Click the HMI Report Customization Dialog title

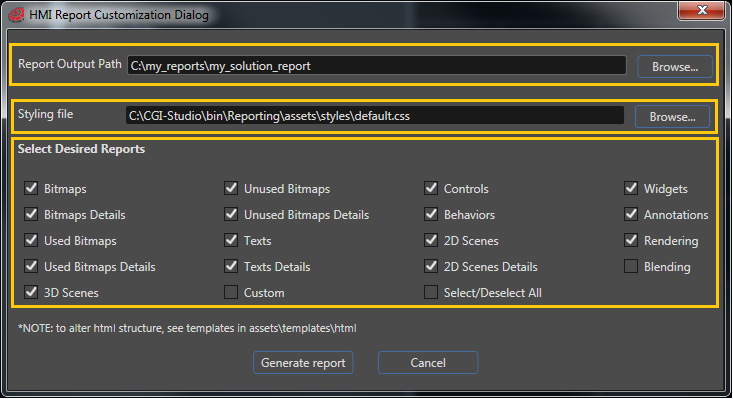pyautogui.click(x=119, y=15)
